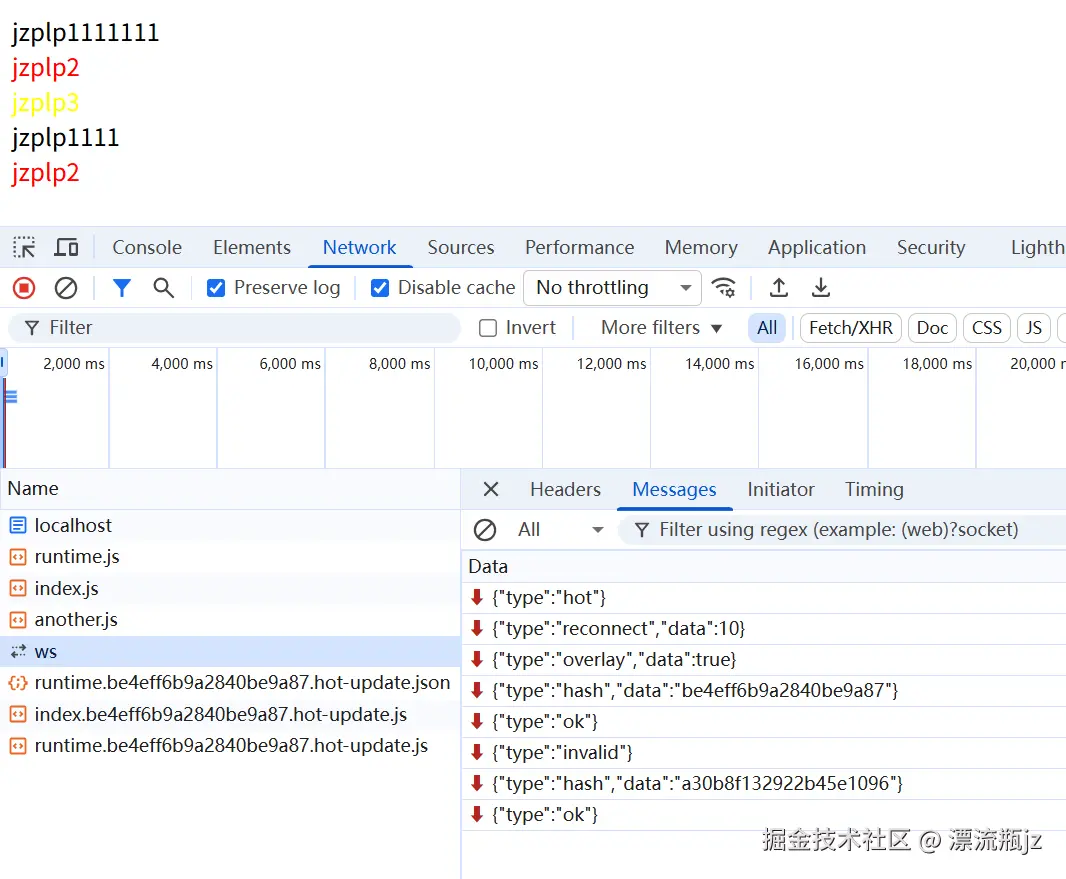Toggle the device toolbar icon

coord(66,247)
